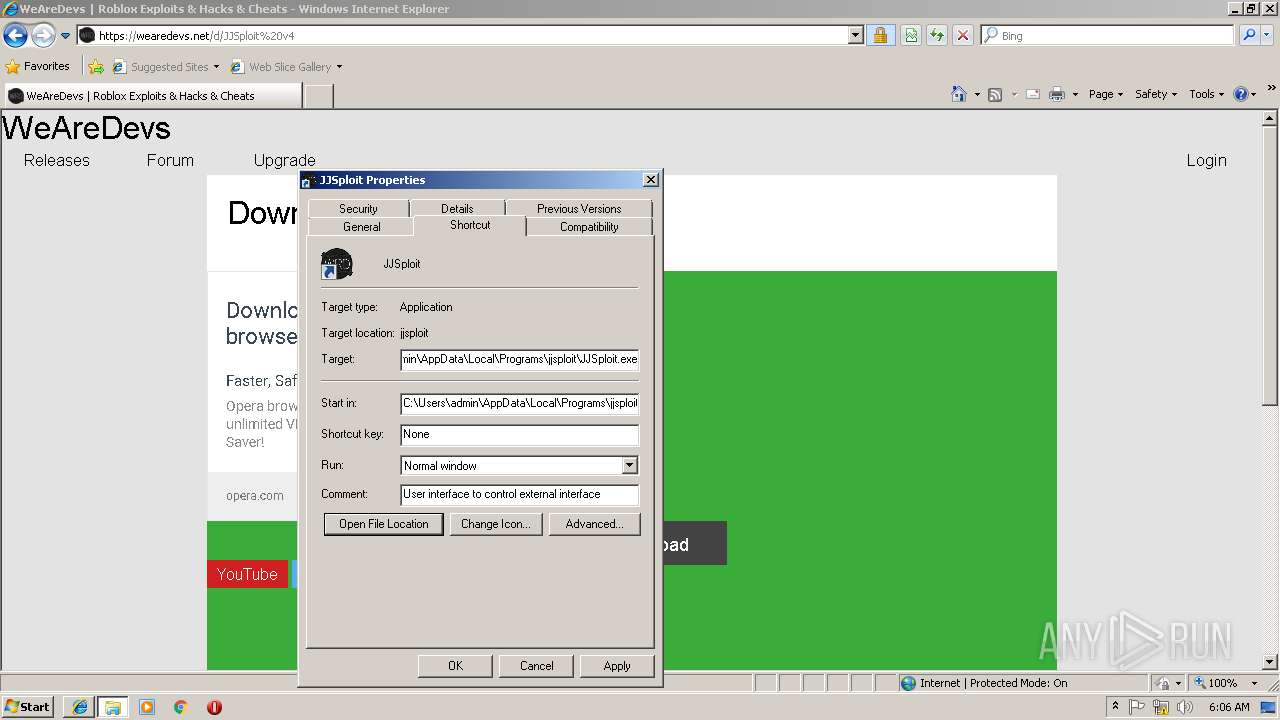Click the Forum link on webpage
Image resolution: width=1280 pixels, height=720 pixels.
click(170, 160)
